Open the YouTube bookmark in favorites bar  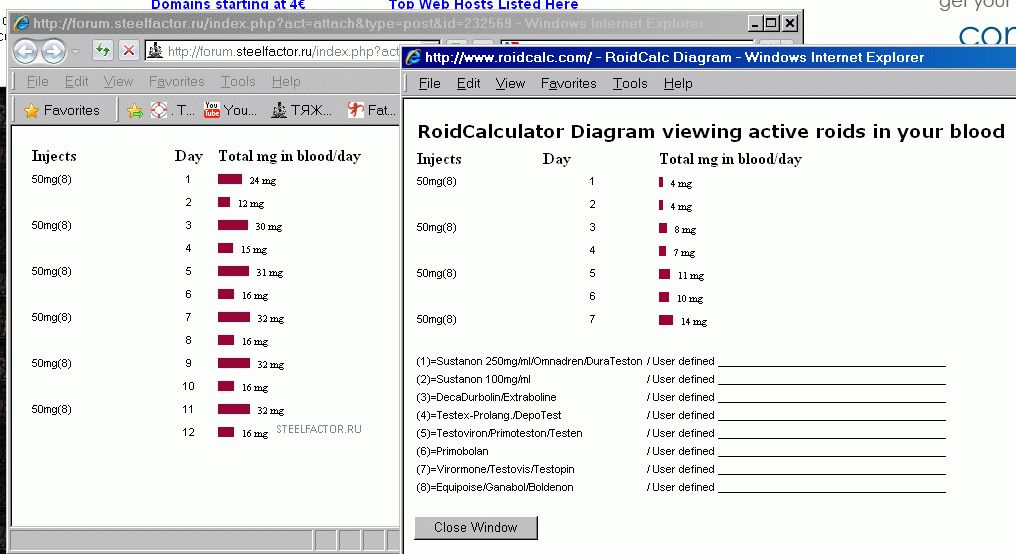230,110
